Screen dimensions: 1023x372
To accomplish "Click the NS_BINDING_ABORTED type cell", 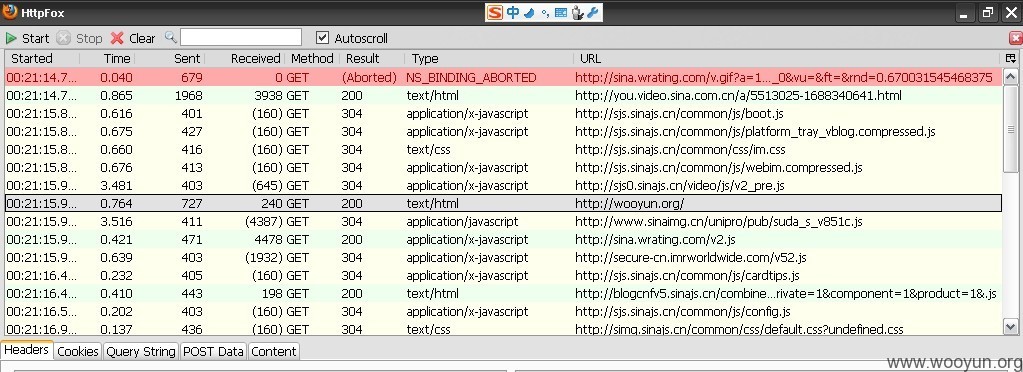I will tap(471, 77).
